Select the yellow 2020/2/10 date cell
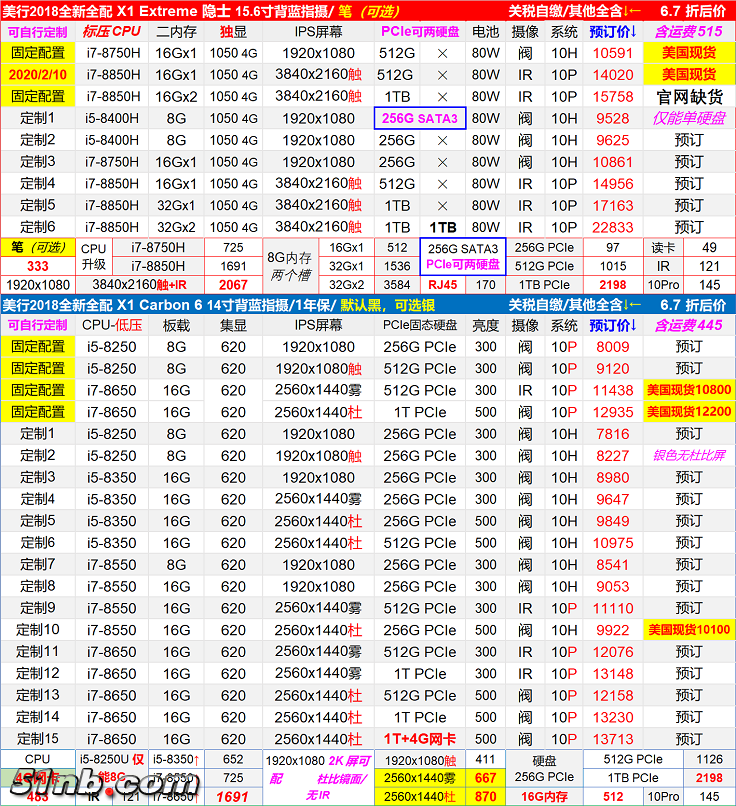Screen dimensions: 736x806 point(38,75)
